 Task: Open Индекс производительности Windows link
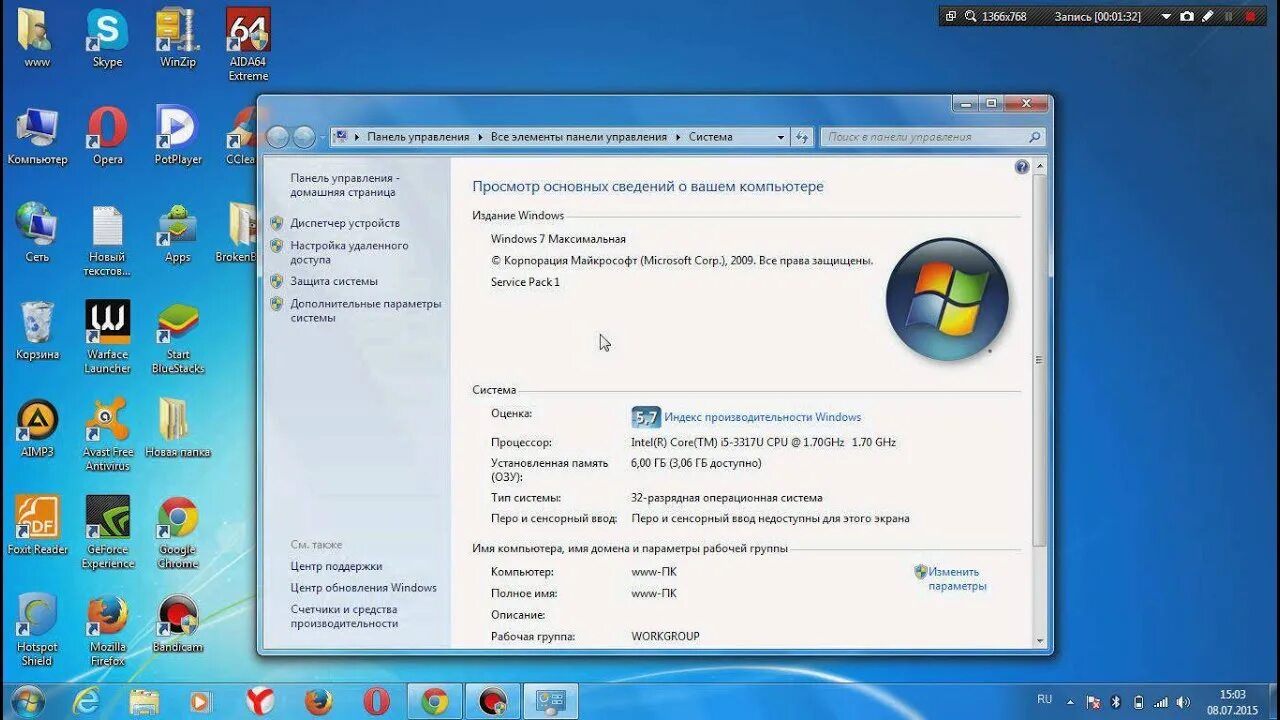coord(762,417)
